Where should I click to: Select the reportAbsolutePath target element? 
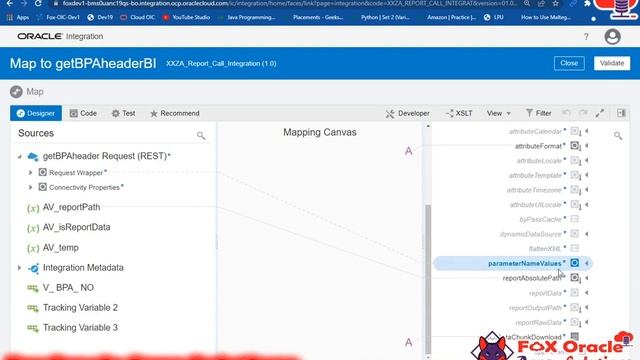pos(532,278)
